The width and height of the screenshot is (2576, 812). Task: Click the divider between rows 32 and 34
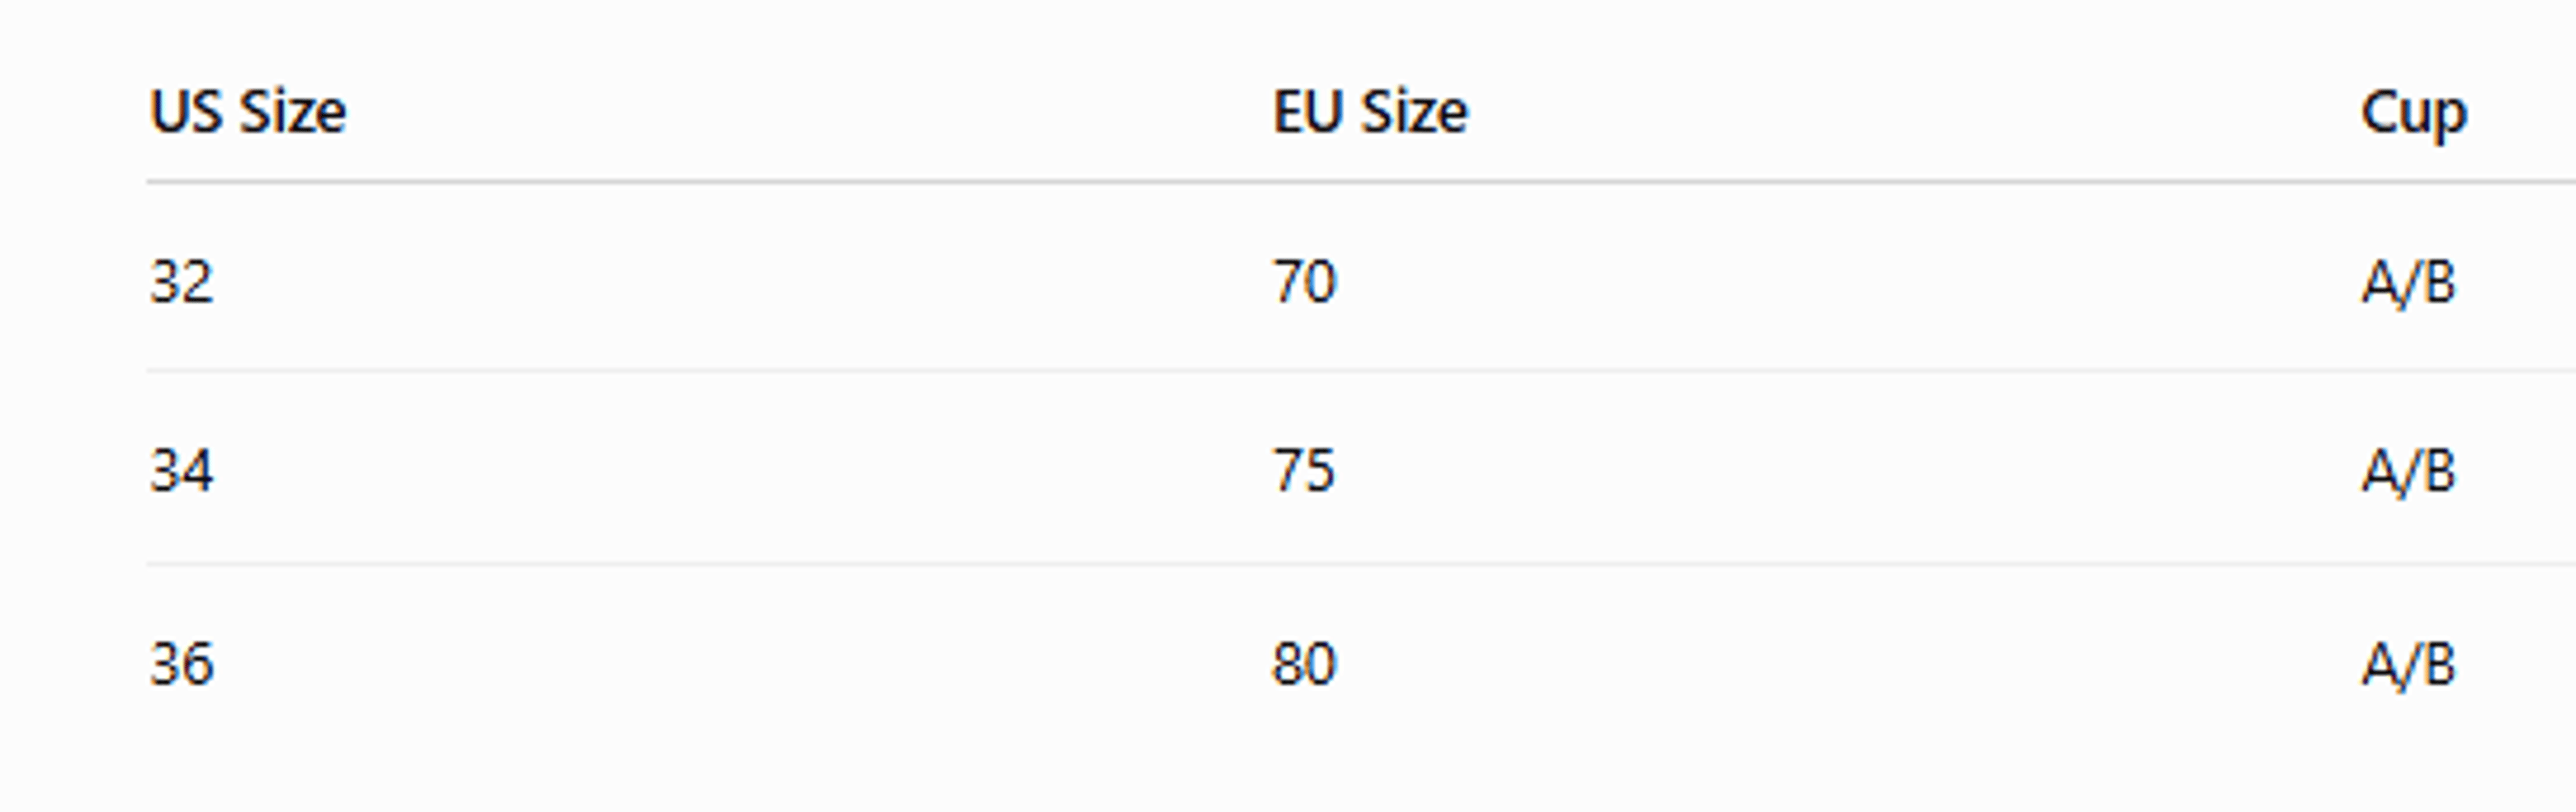[1361, 371]
